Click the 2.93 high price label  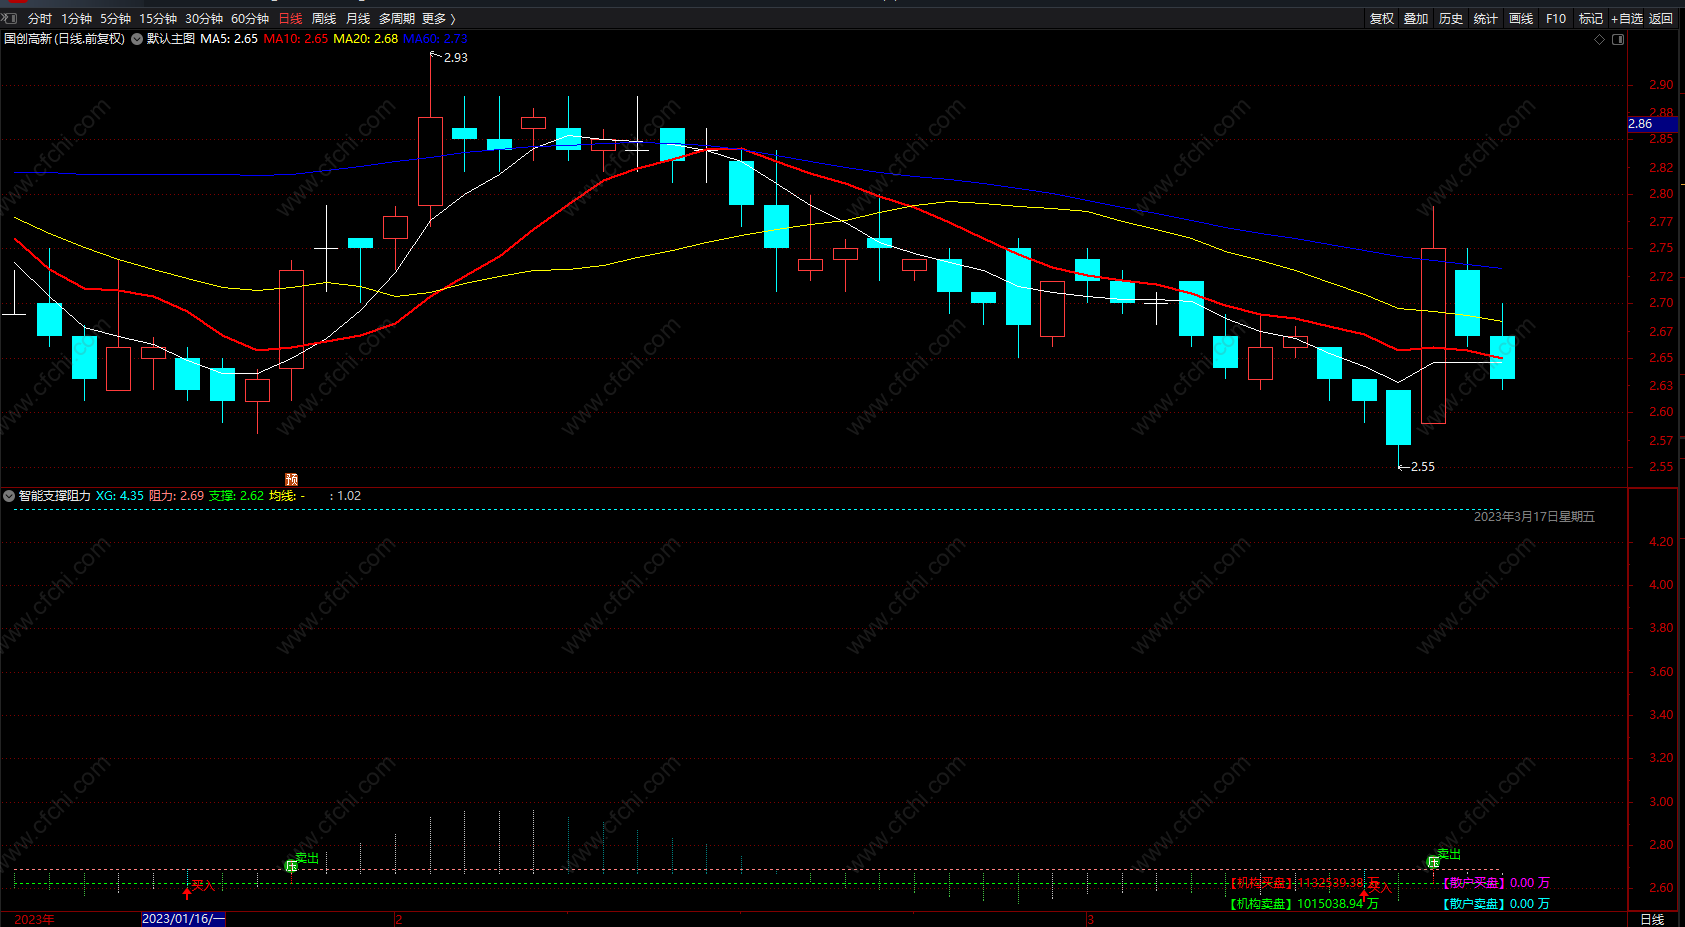[455, 58]
